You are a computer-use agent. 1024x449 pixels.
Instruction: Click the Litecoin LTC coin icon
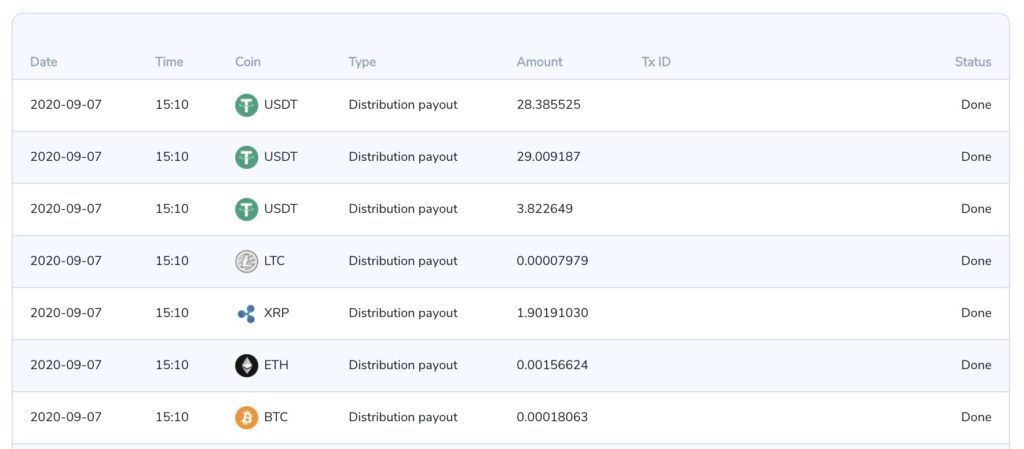[x=246, y=261]
